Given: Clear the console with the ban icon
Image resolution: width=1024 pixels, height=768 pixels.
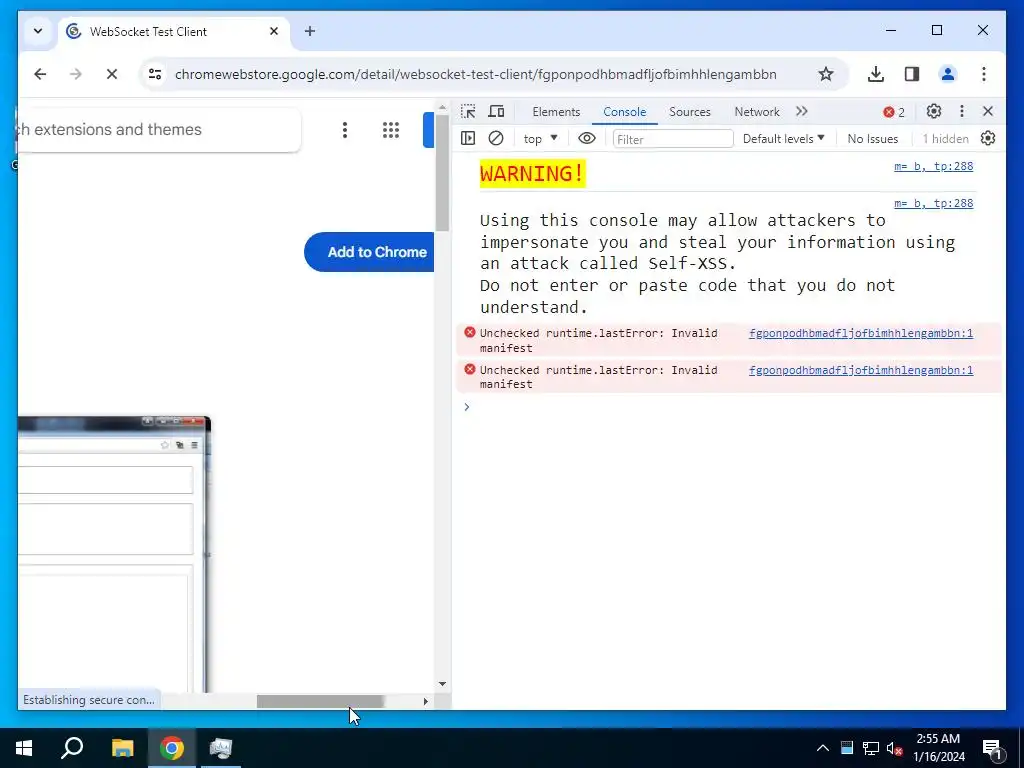Looking at the screenshot, I should (496, 138).
